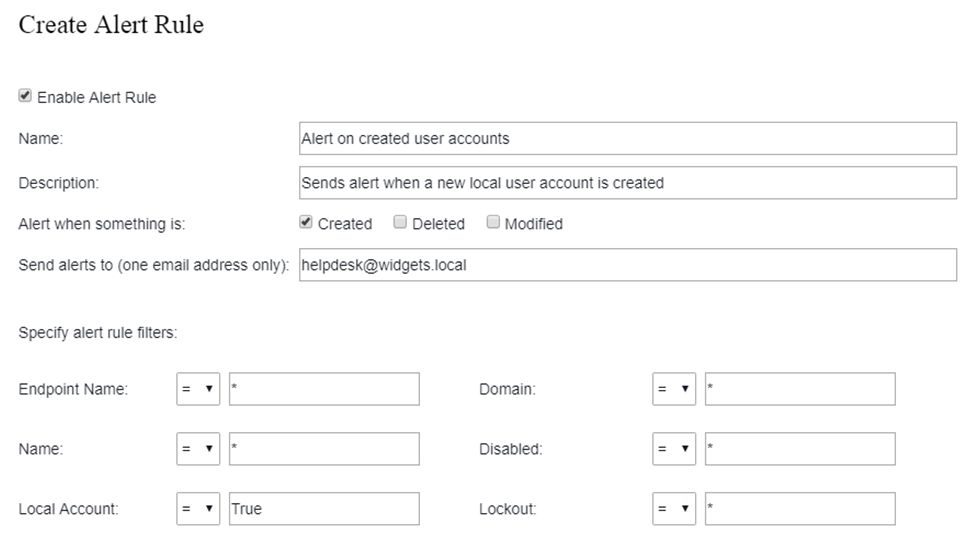
Task: Focus the Description text field
Action: click(x=627, y=183)
